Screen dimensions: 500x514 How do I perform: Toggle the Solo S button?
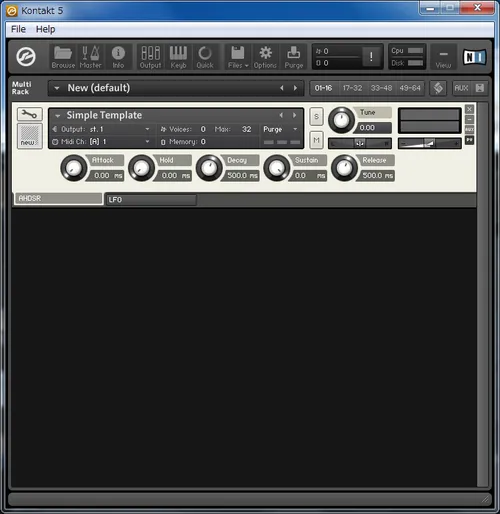coord(316,117)
